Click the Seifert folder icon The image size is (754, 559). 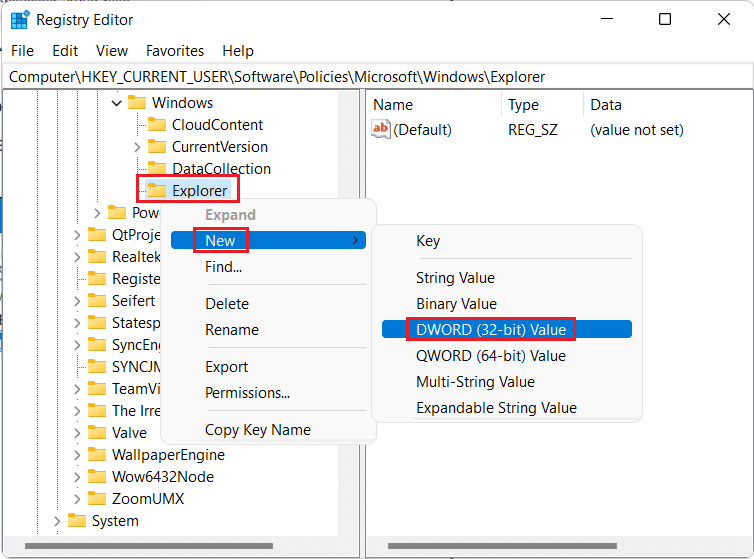point(97,300)
